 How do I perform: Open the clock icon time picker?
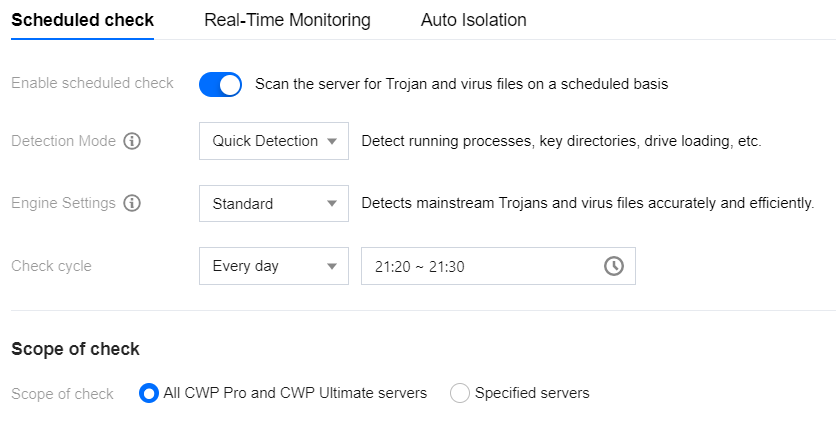pyautogui.click(x=614, y=265)
